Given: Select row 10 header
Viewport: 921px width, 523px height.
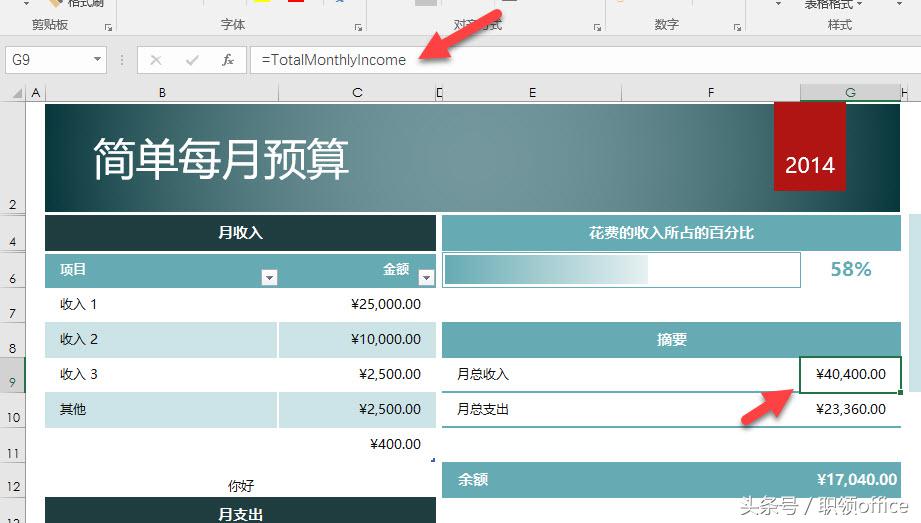Looking at the screenshot, I should pos(12,411).
